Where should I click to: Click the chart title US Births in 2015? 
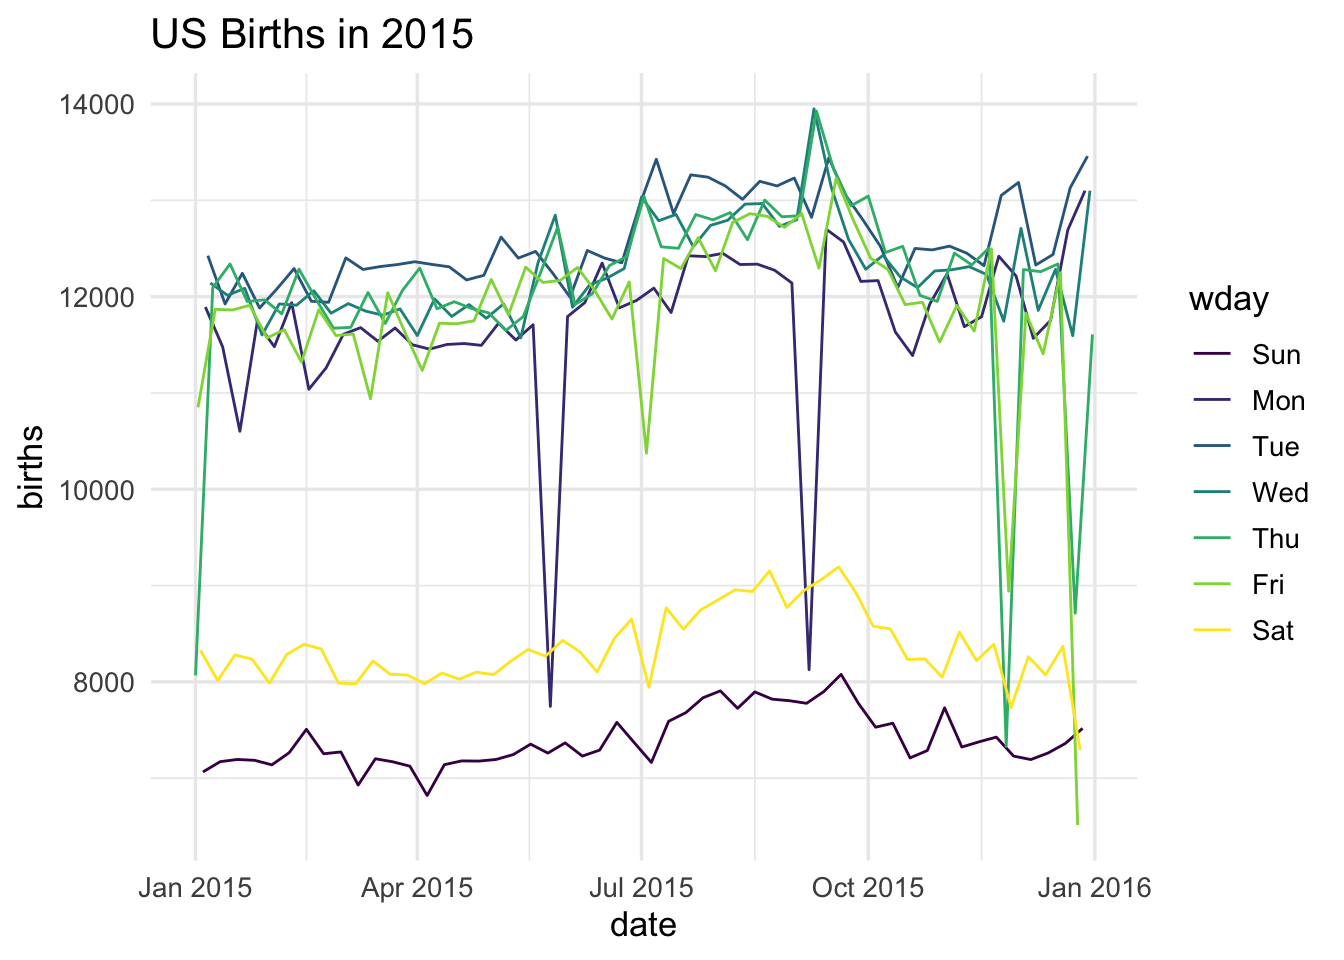[312, 35]
